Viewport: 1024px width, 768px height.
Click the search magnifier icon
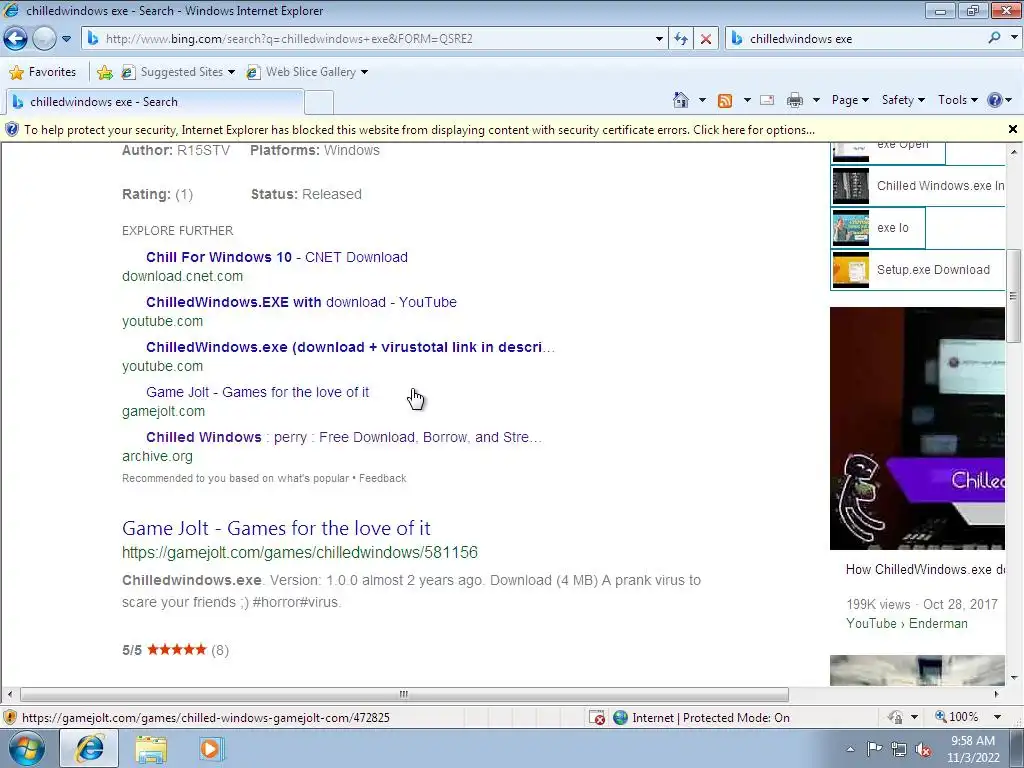coord(995,38)
